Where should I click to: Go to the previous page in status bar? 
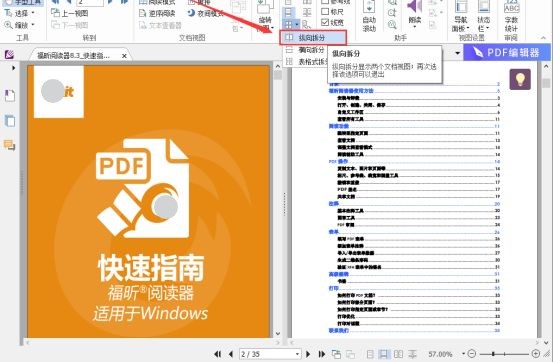pyautogui.click(x=231, y=354)
